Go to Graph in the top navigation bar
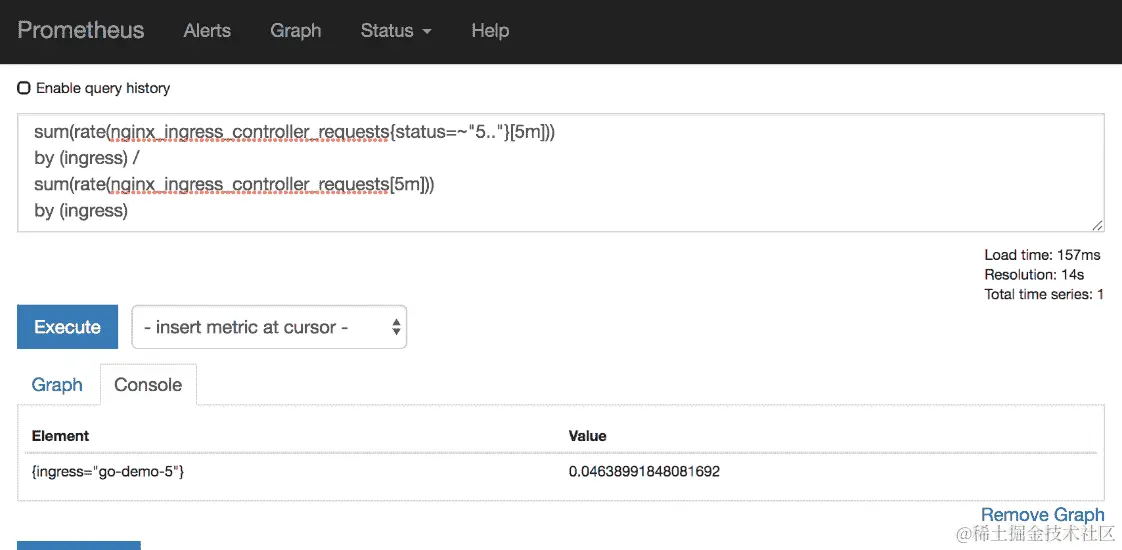This screenshot has width=1122, height=550. point(295,30)
